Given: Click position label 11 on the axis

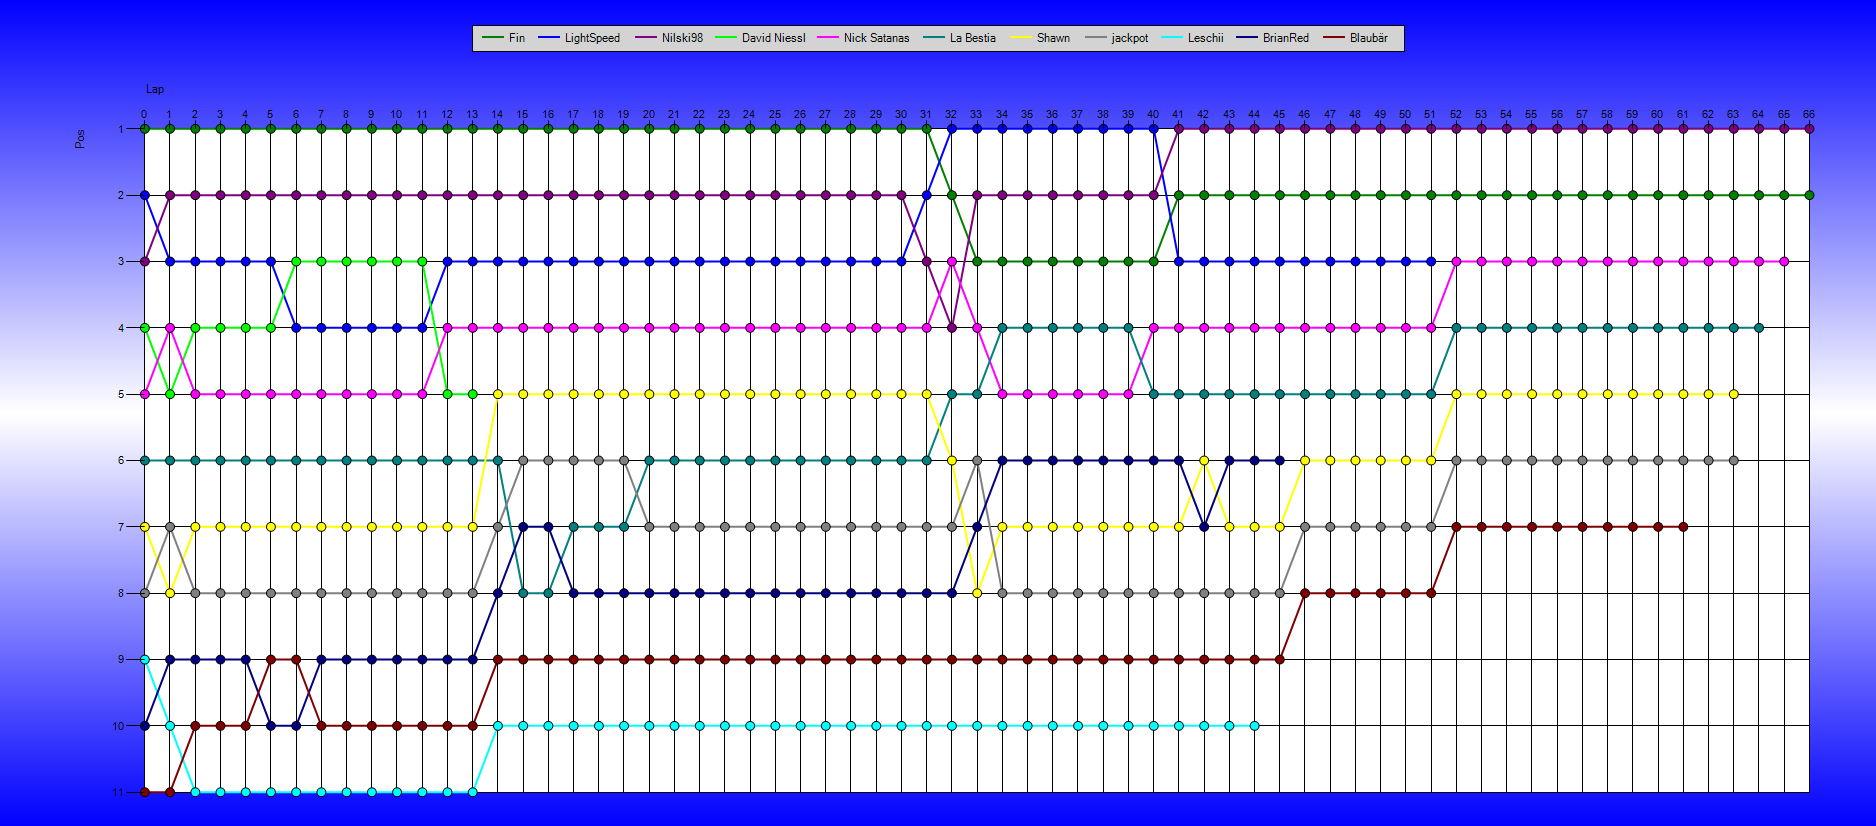Looking at the screenshot, I should [x=118, y=792].
